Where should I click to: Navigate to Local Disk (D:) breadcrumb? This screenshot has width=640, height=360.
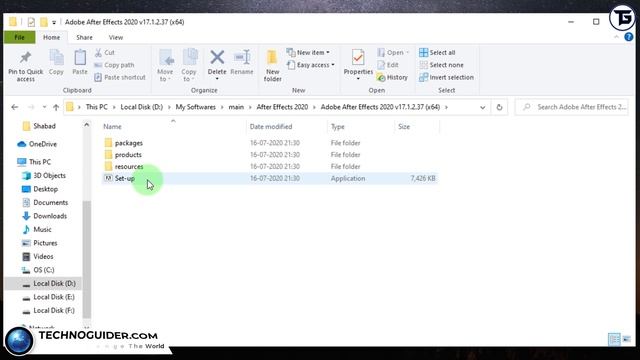[142, 107]
